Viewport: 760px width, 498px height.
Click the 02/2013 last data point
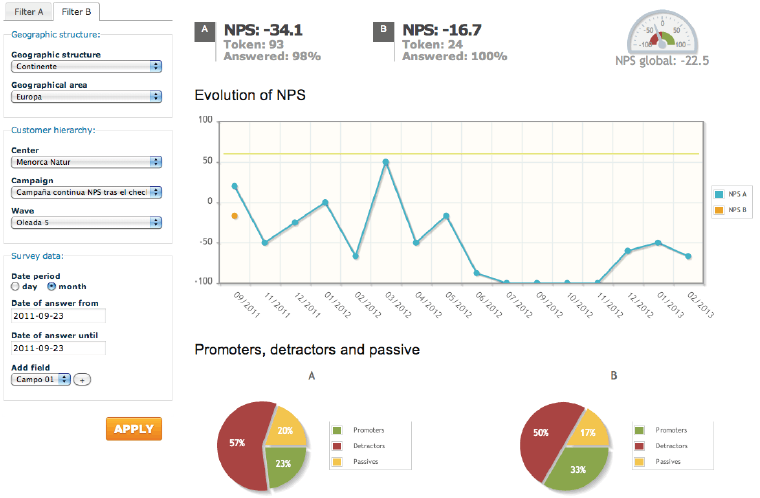pos(688,256)
